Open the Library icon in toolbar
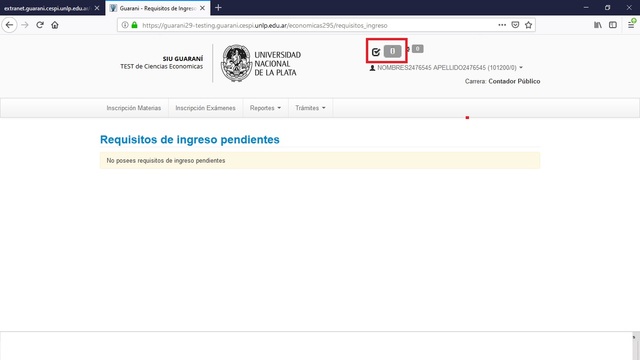This screenshot has height=360, width=640. click(x=598, y=25)
